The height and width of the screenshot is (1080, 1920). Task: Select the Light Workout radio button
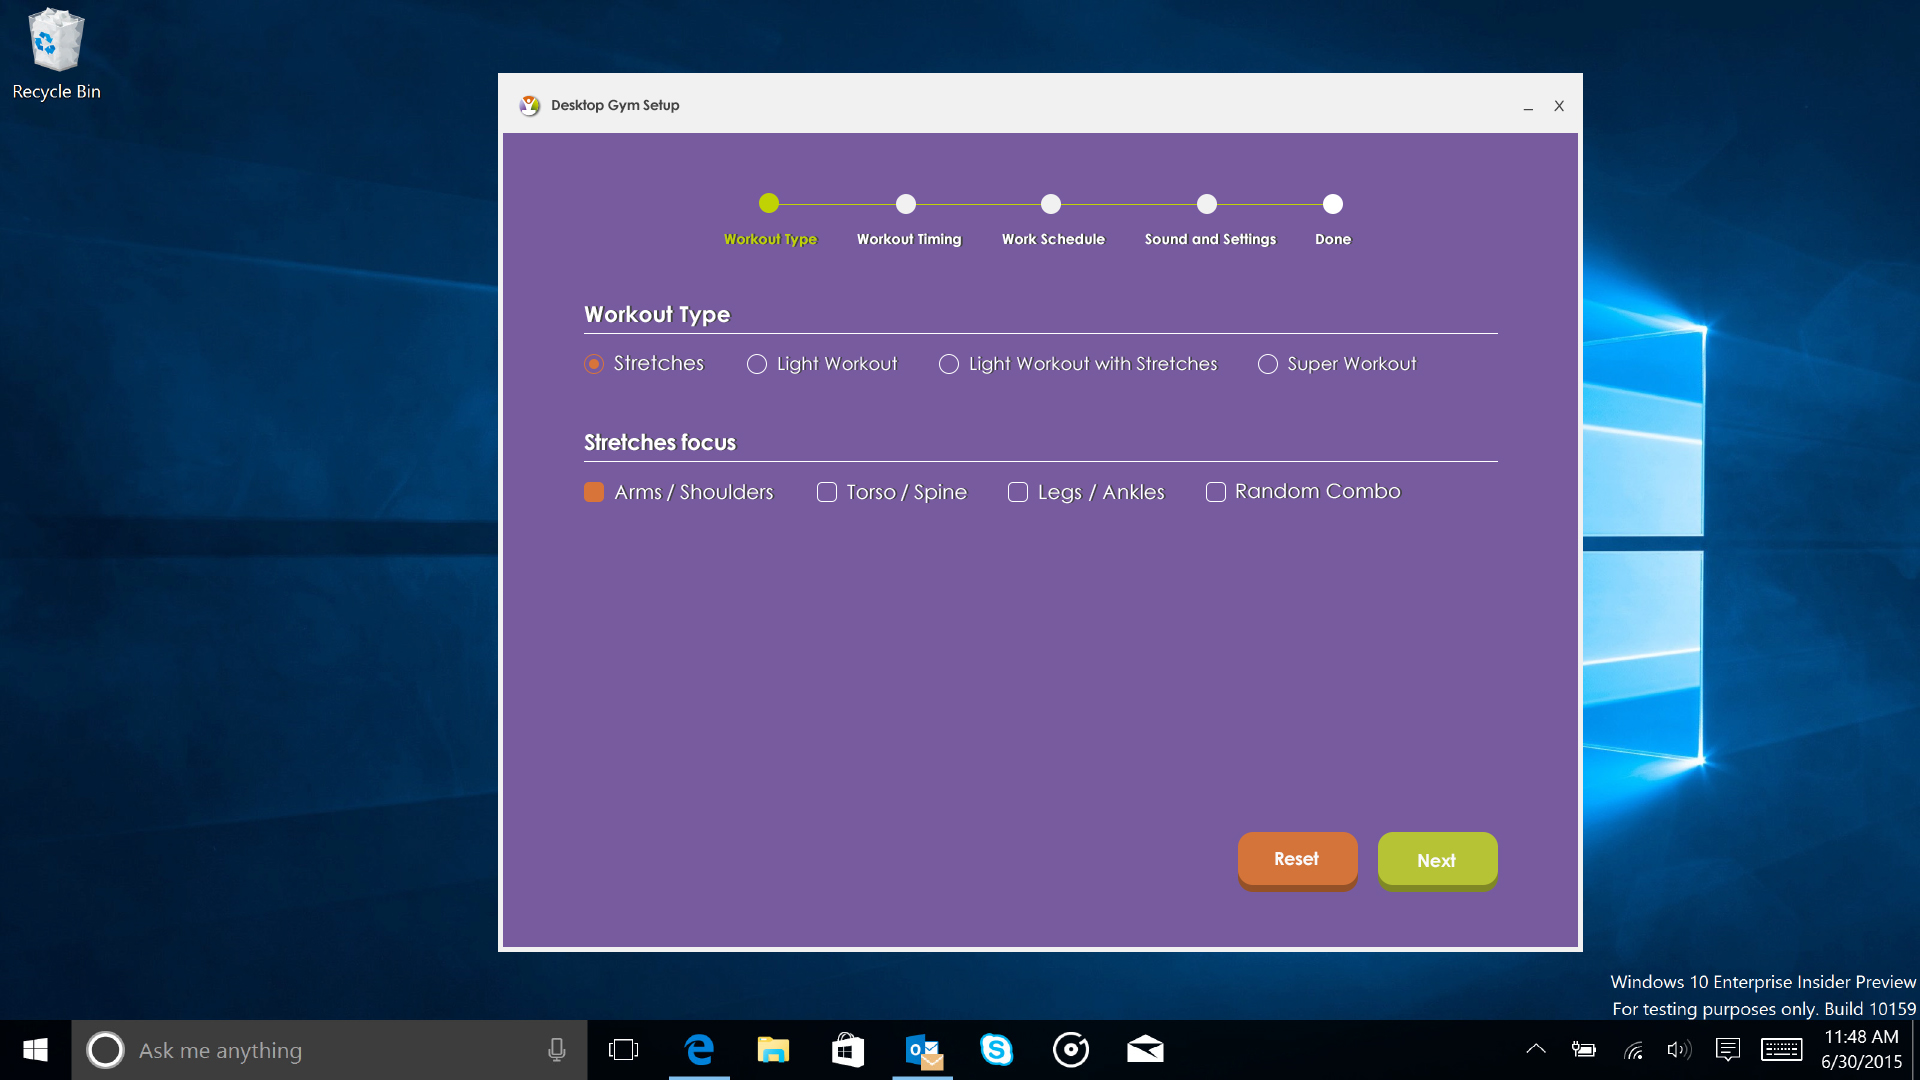click(x=757, y=364)
